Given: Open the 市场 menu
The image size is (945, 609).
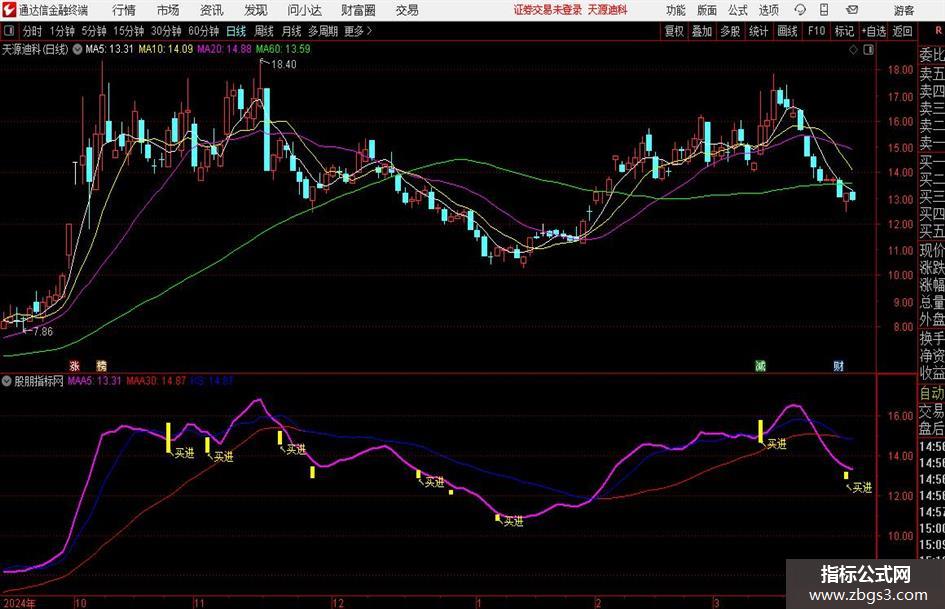Looking at the screenshot, I should coord(168,10).
